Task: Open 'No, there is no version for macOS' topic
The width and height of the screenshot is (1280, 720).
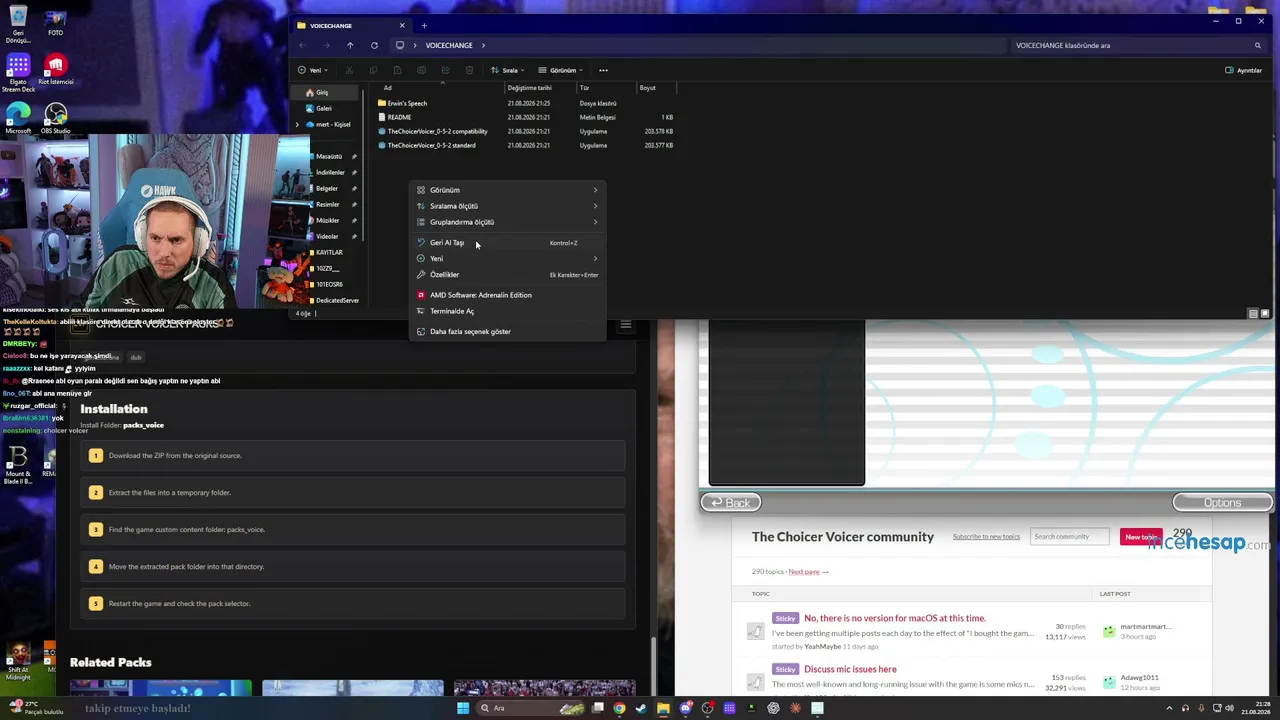Action: (x=895, y=618)
